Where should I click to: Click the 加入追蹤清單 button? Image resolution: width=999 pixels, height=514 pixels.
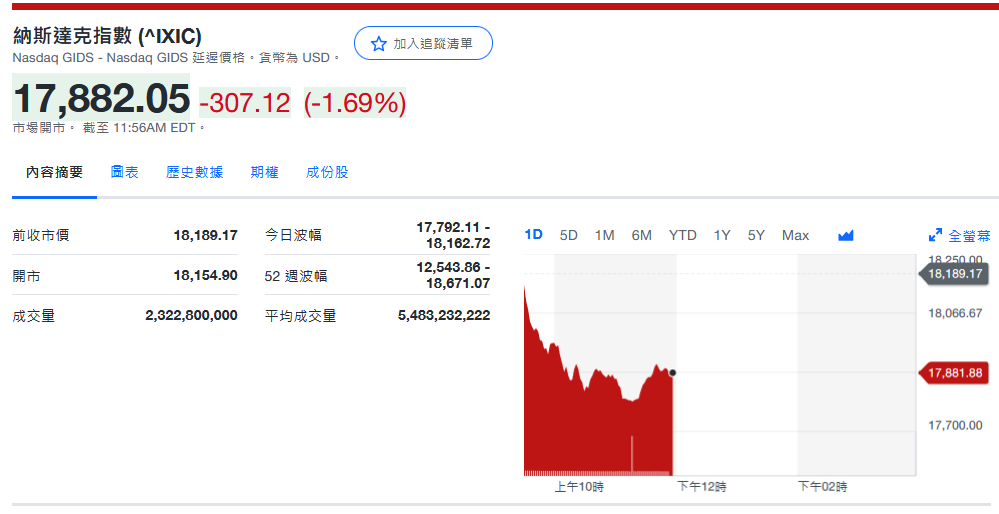(424, 44)
